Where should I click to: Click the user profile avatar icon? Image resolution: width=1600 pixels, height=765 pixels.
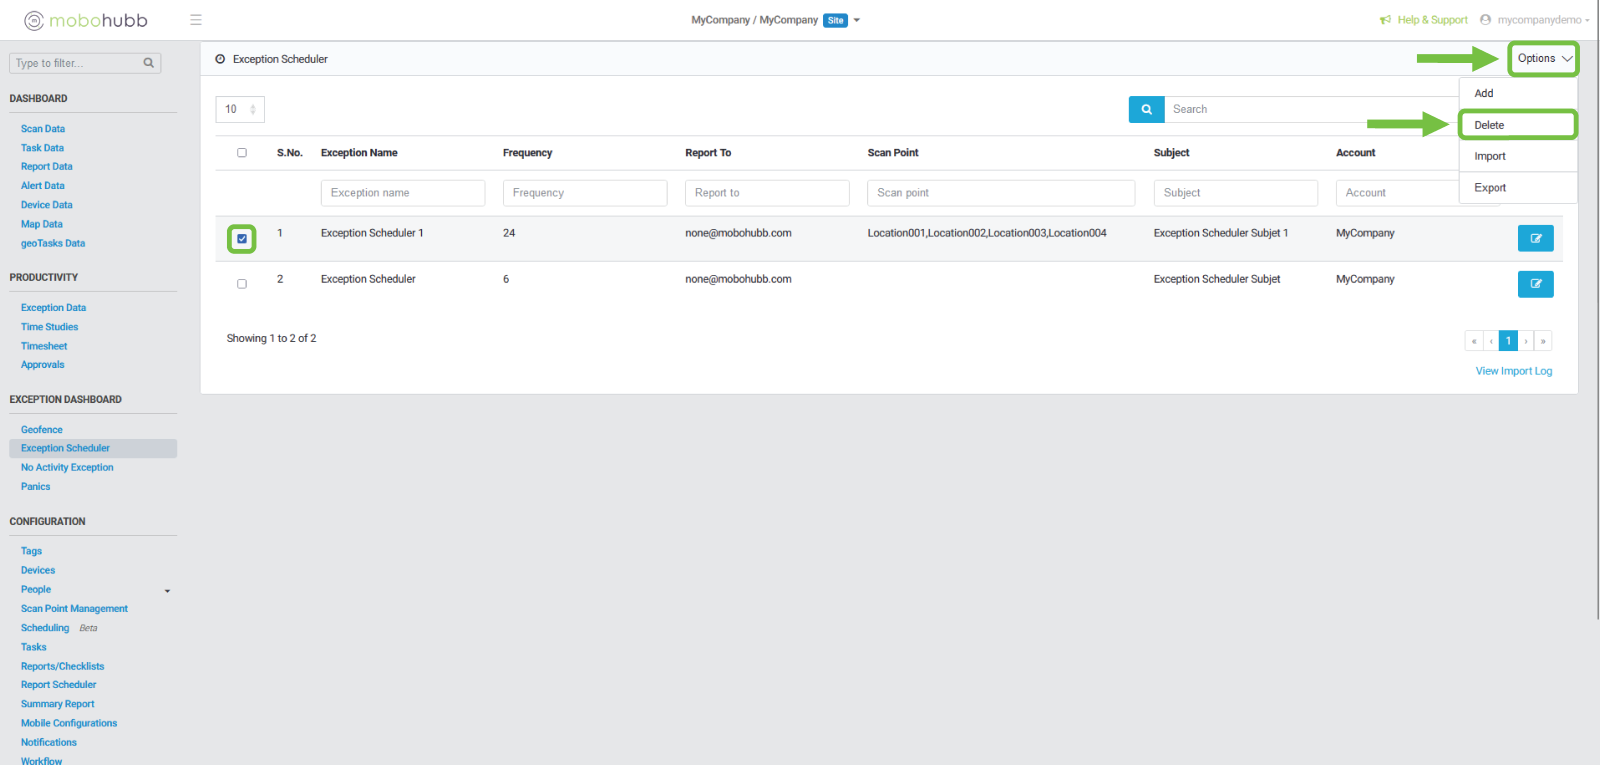(1485, 20)
